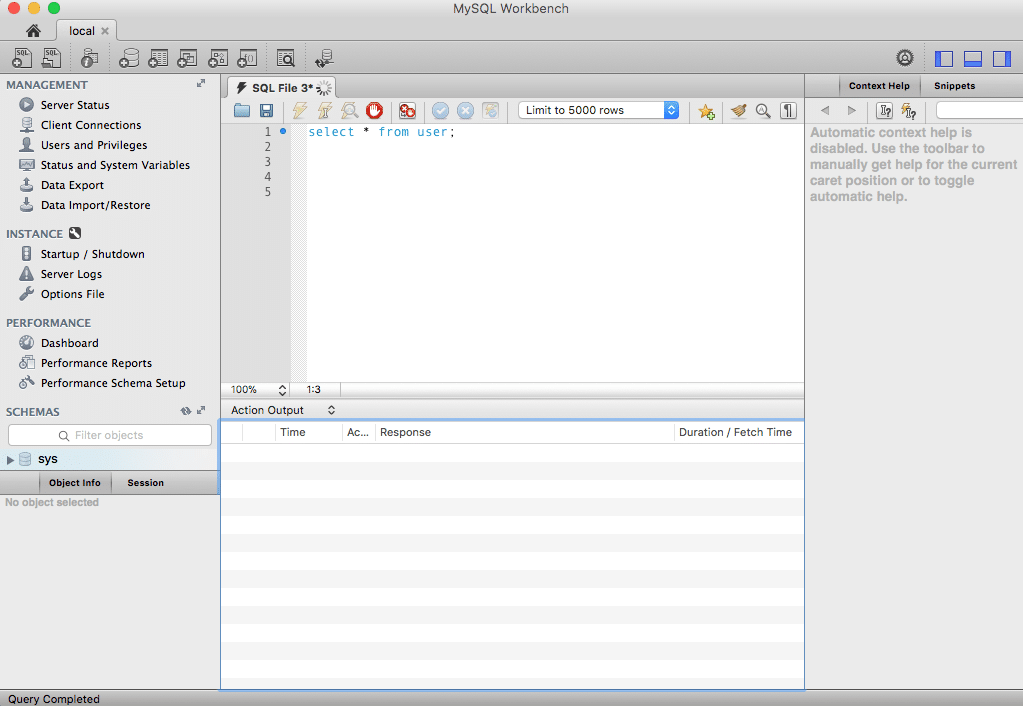The image size is (1023, 706).
Task: Execute the query lightning bolt icon
Action: (x=299, y=110)
